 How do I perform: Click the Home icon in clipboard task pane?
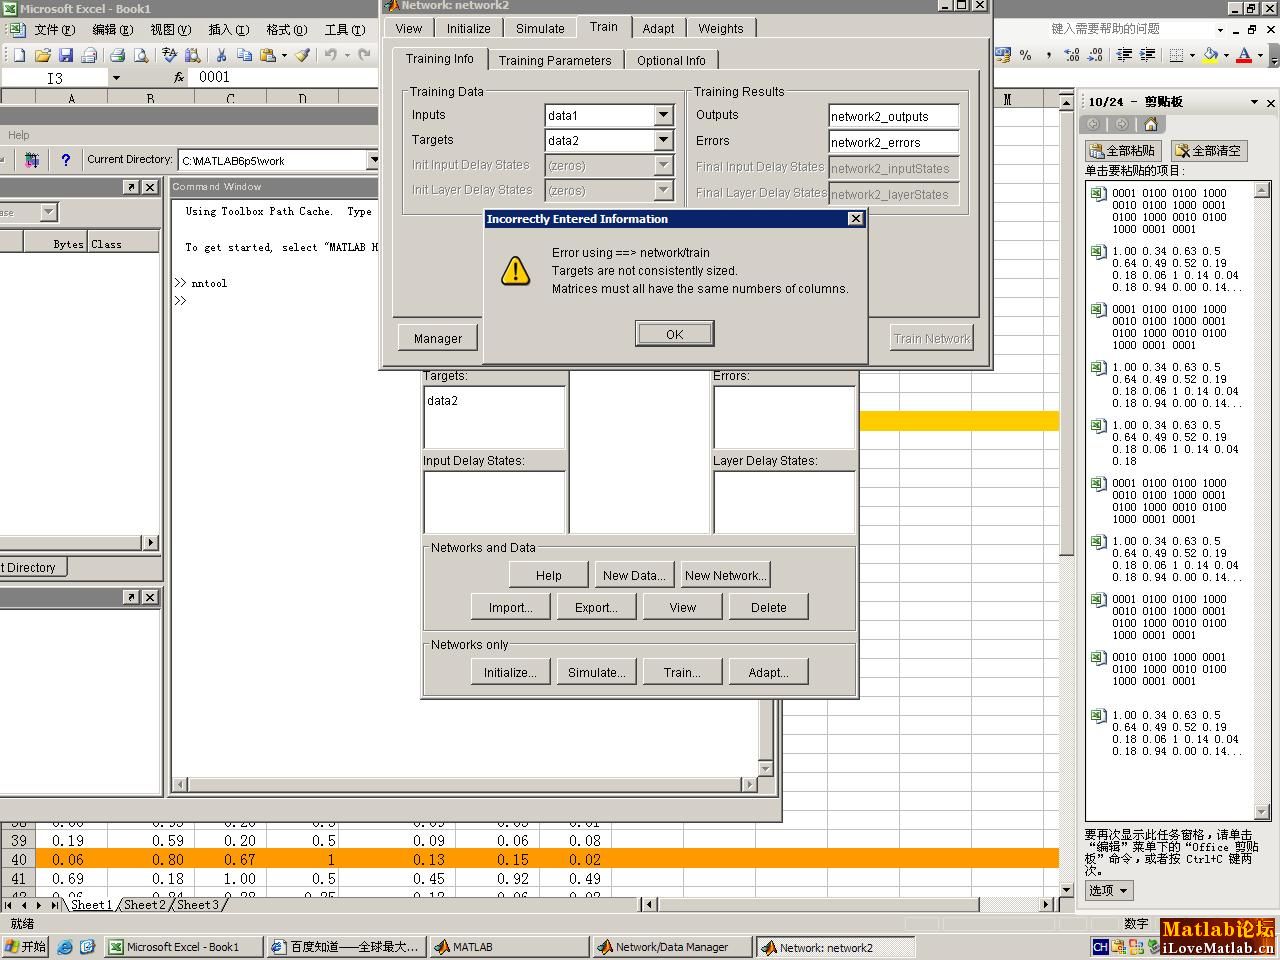(x=1150, y=124)
